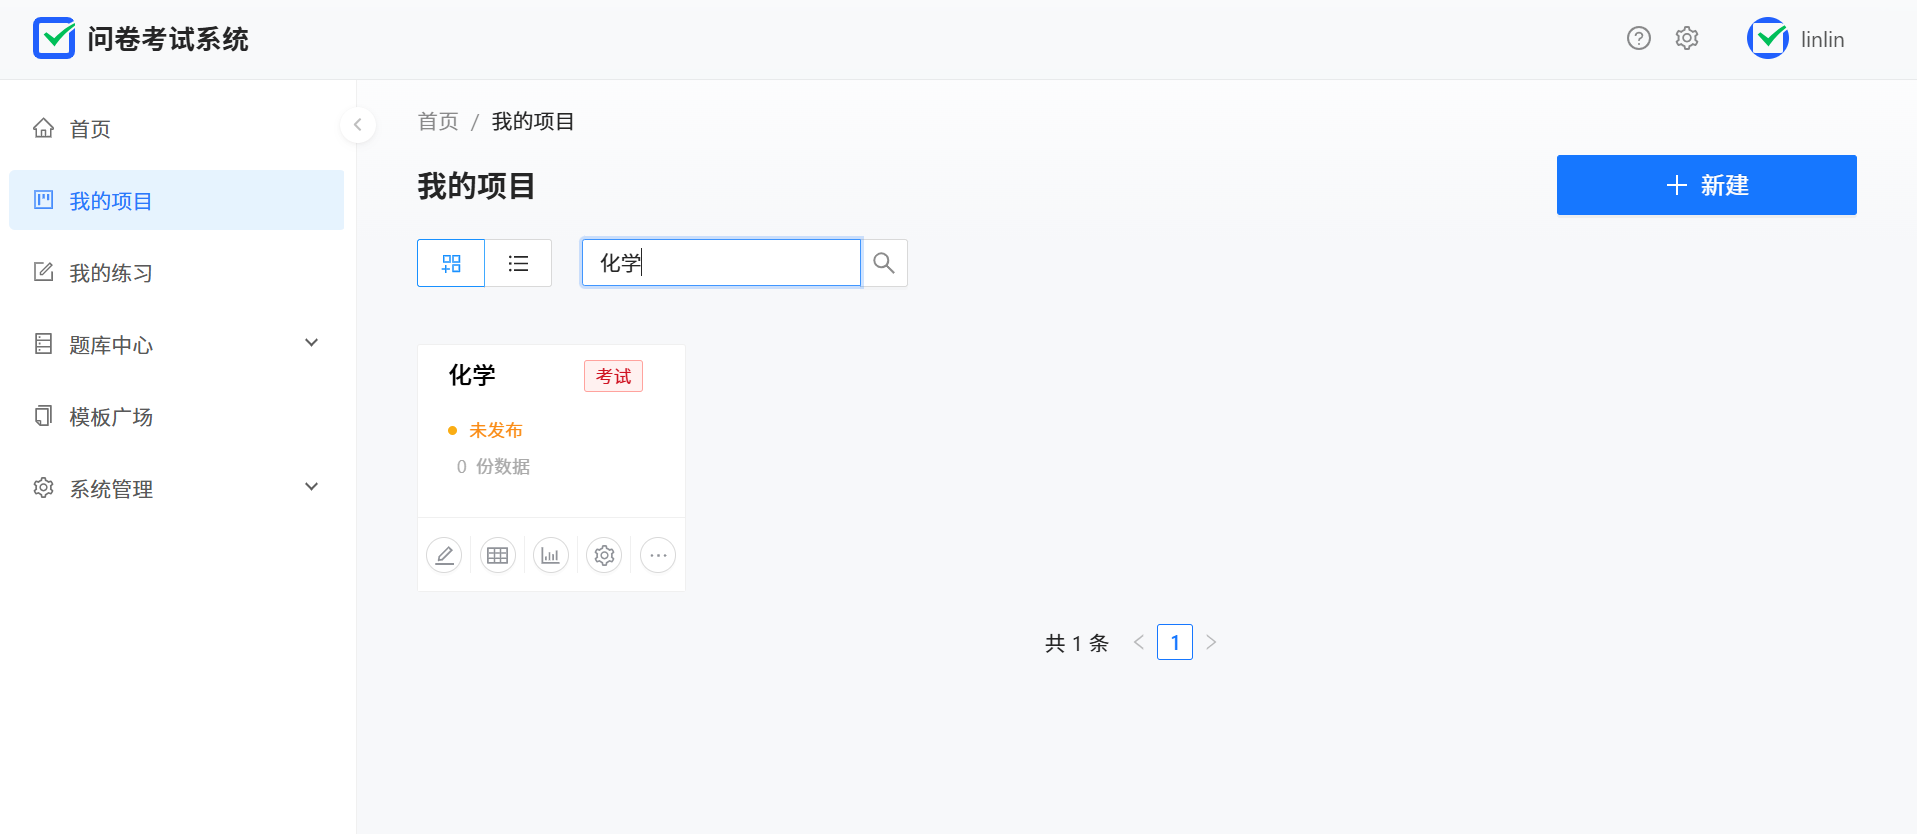
Task: Open the help question mark icon
Action: point(1638,38)
